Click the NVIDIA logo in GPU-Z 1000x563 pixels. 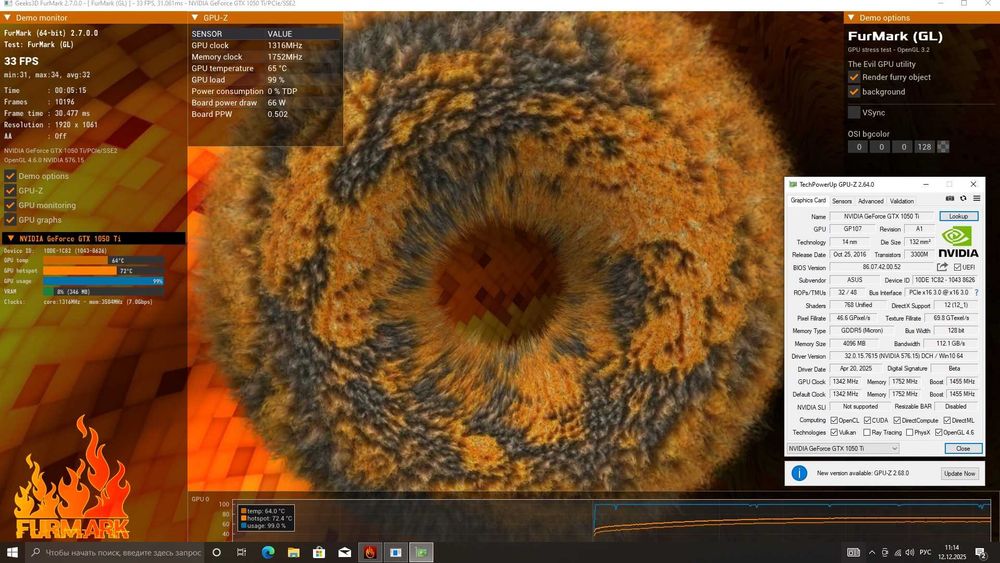958,242
